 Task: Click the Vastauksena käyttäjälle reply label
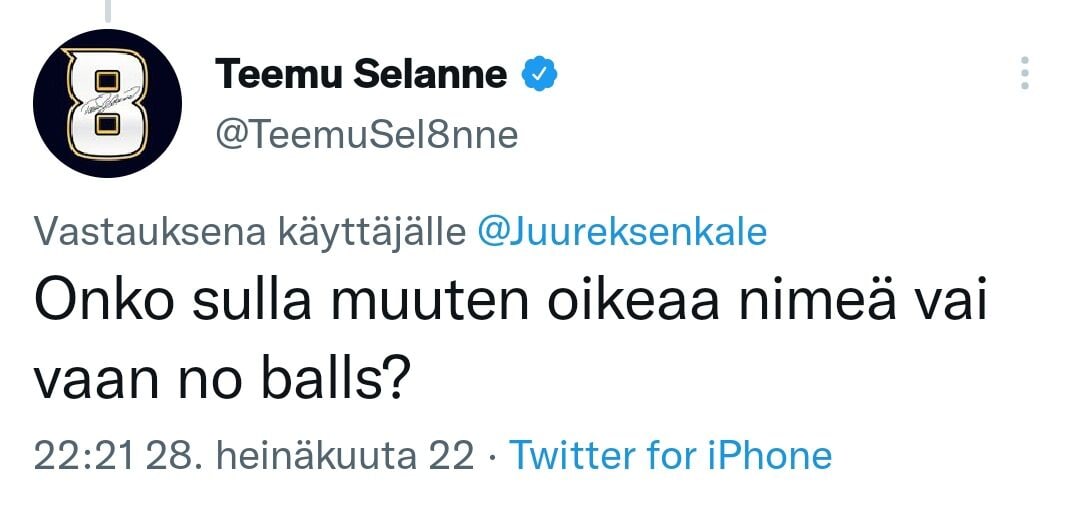[x=250, y=232]
